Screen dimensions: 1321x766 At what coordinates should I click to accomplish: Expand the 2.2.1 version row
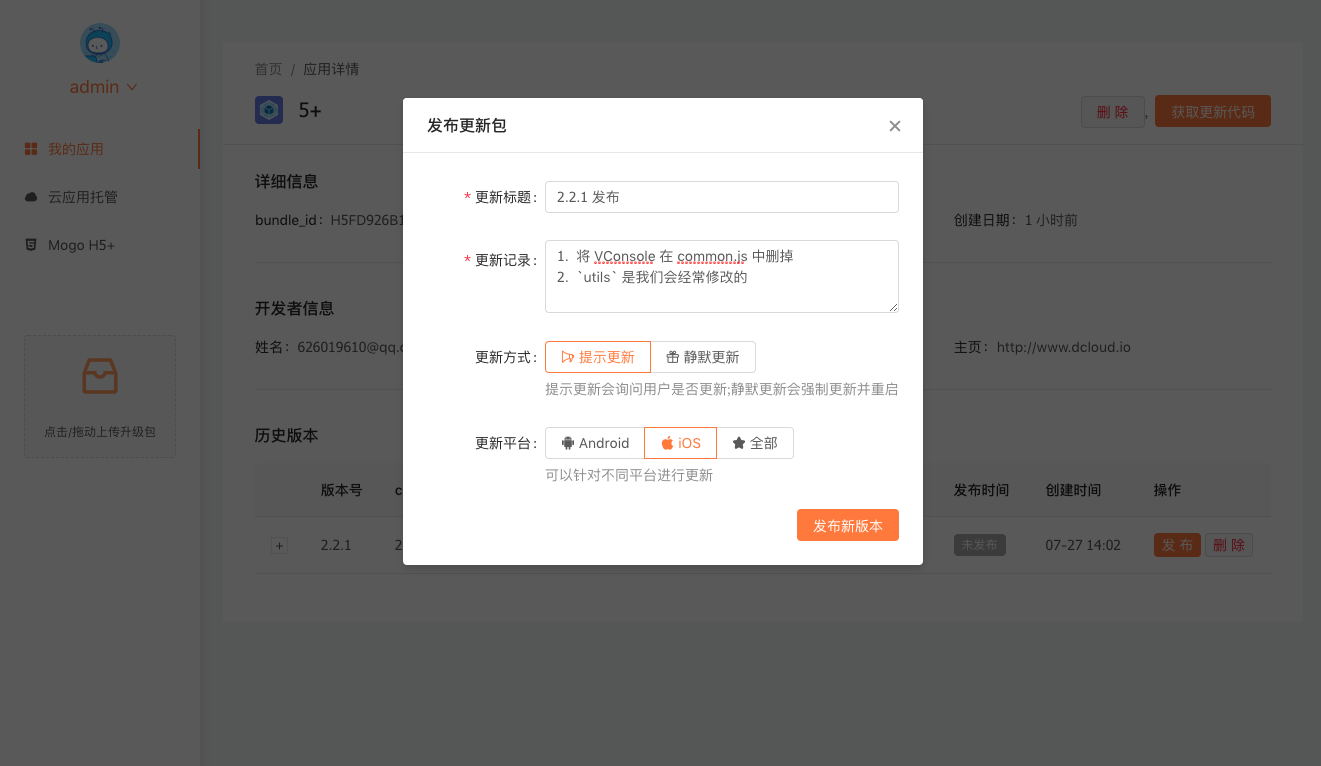tap(280, 546)
